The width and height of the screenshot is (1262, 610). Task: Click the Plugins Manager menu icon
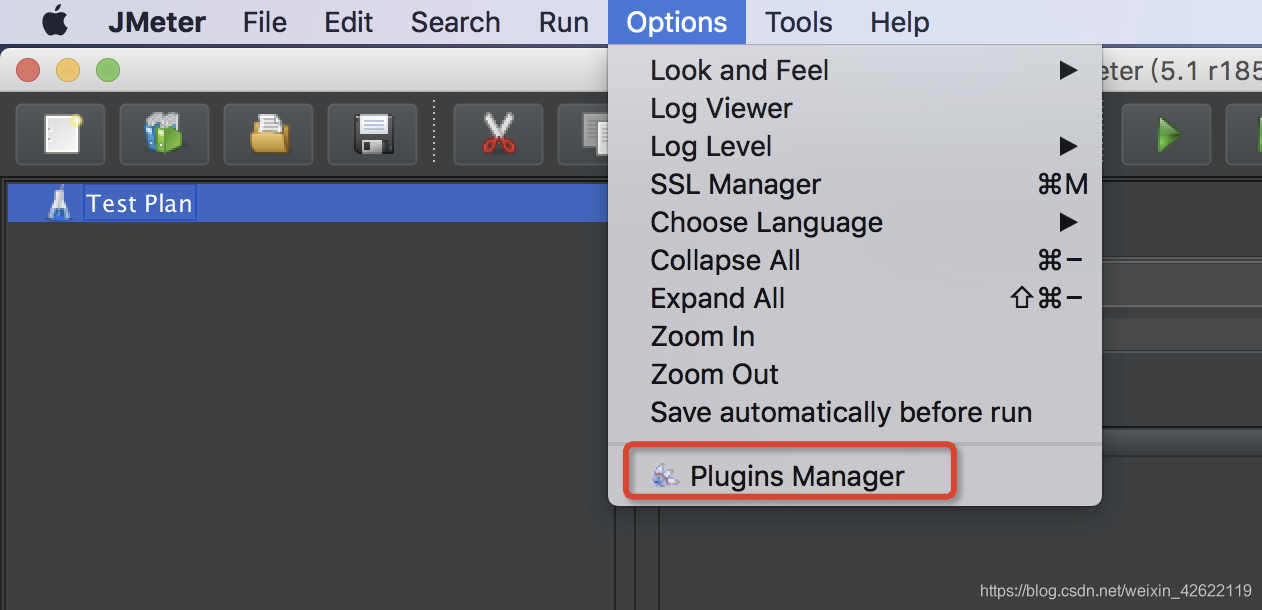coord(665,476)
